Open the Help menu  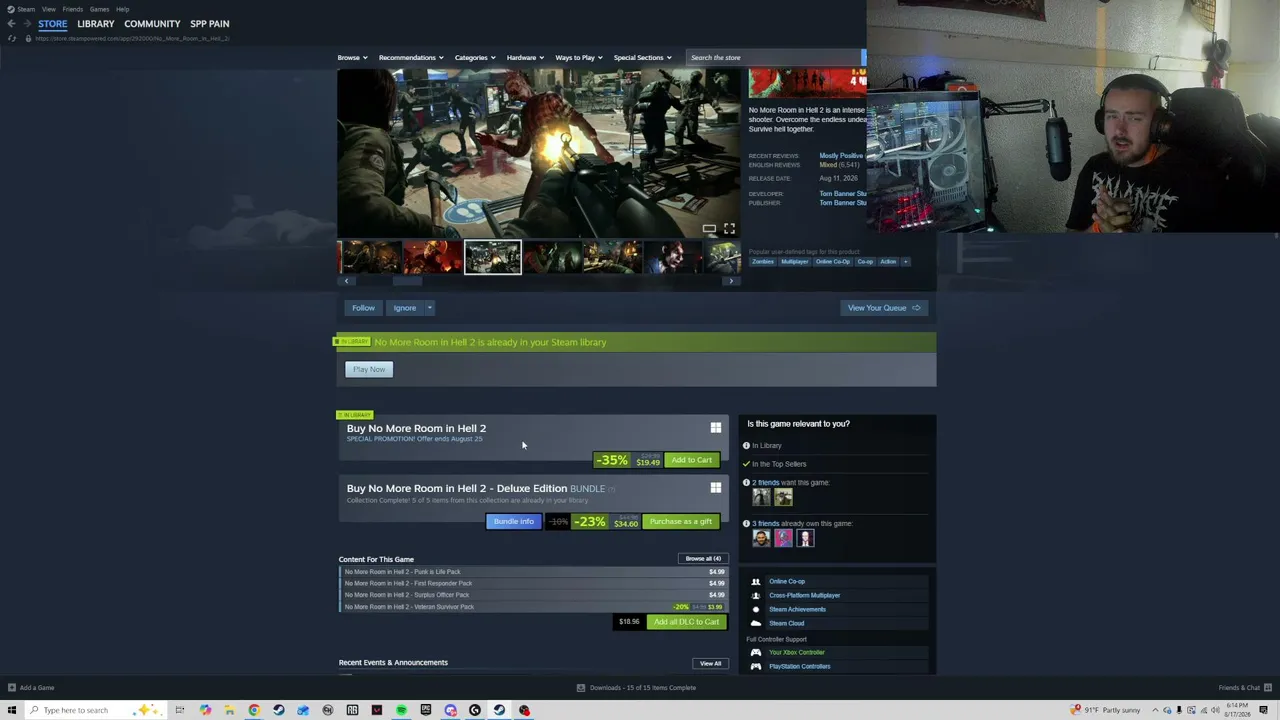pos(122,9)
